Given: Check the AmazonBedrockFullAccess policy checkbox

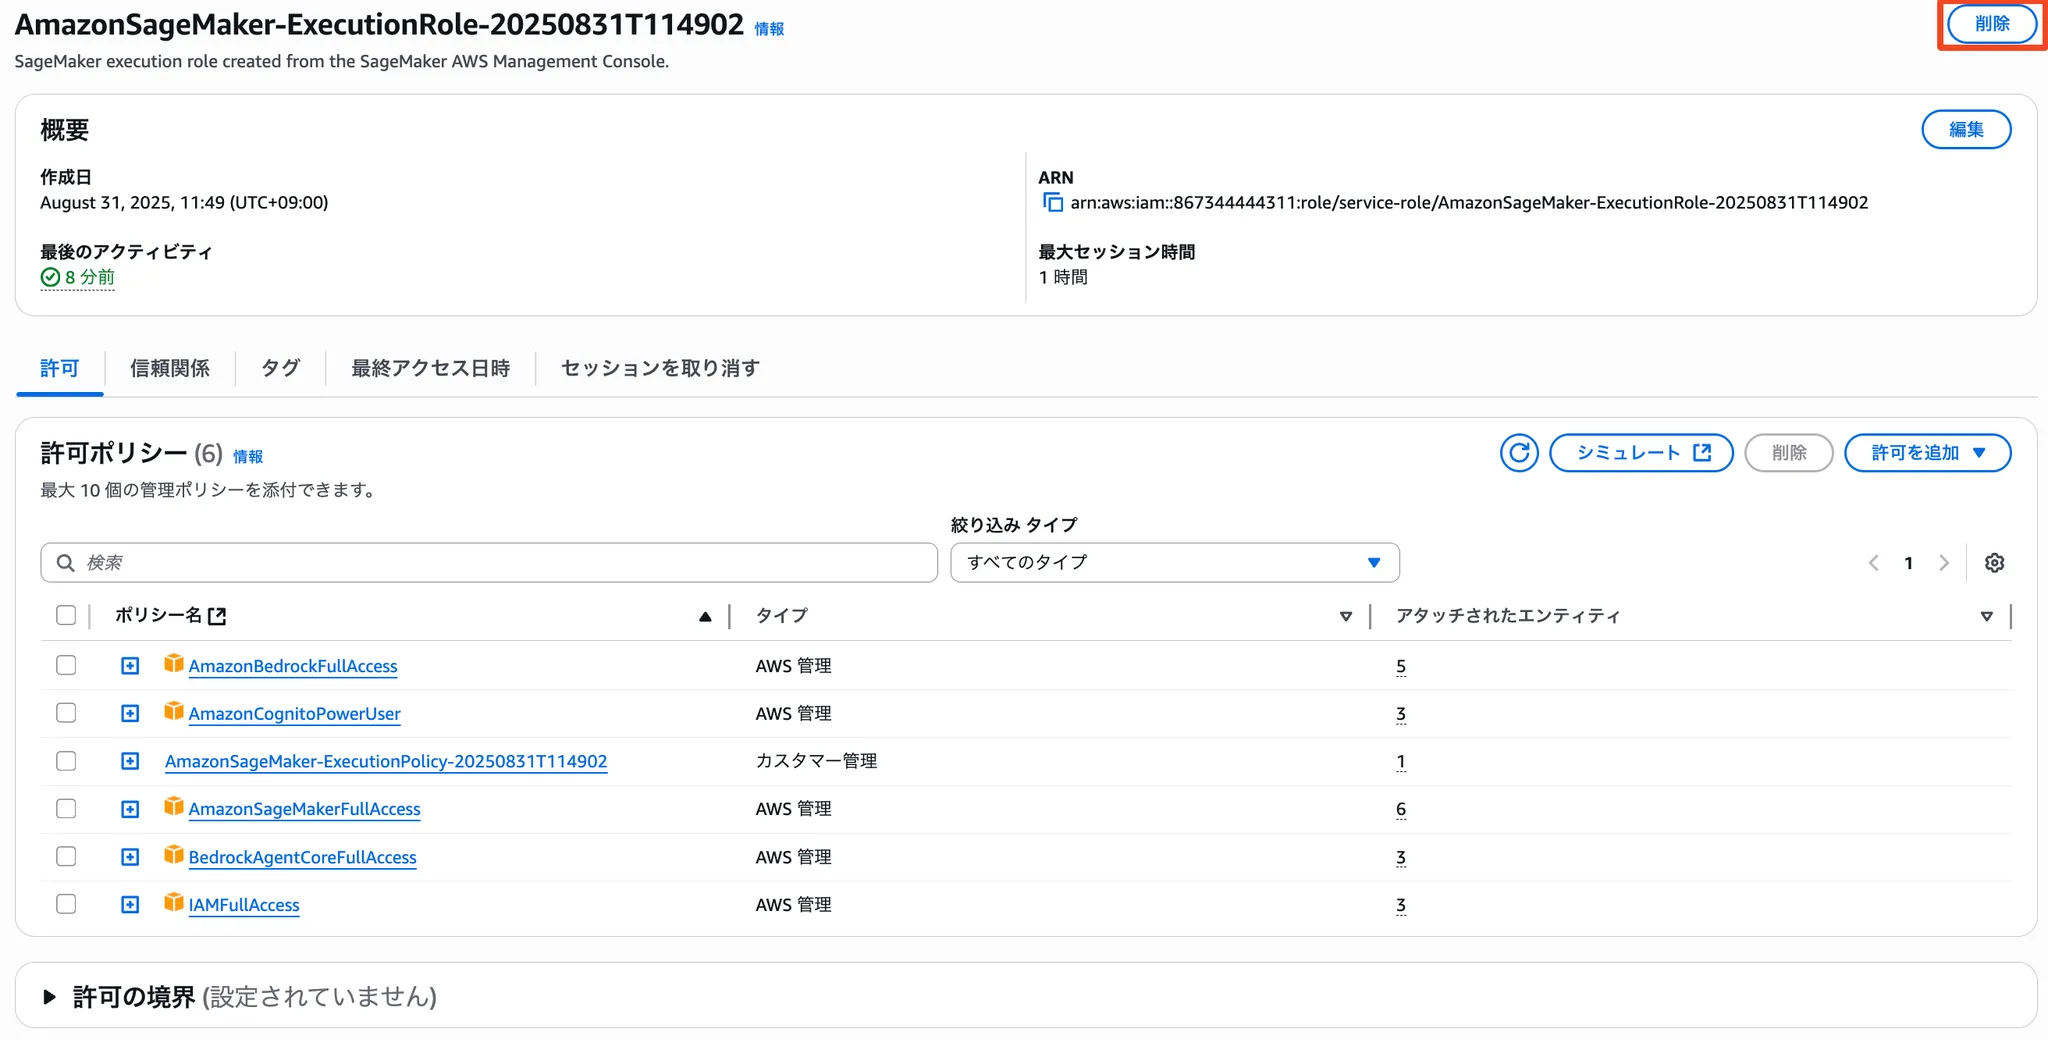Looking at the screenshot, I should pyautogui.click(x=66, y=665).
